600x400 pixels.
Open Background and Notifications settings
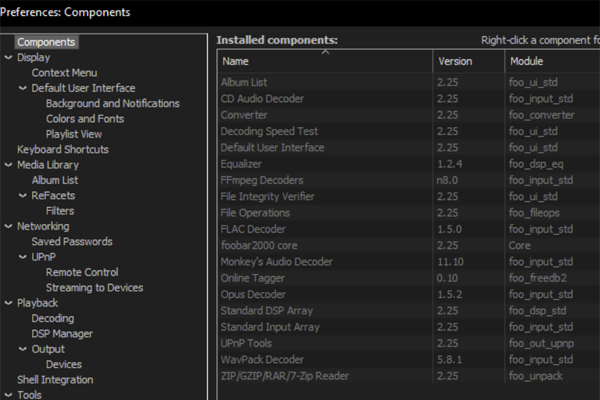tap(112, 103)
